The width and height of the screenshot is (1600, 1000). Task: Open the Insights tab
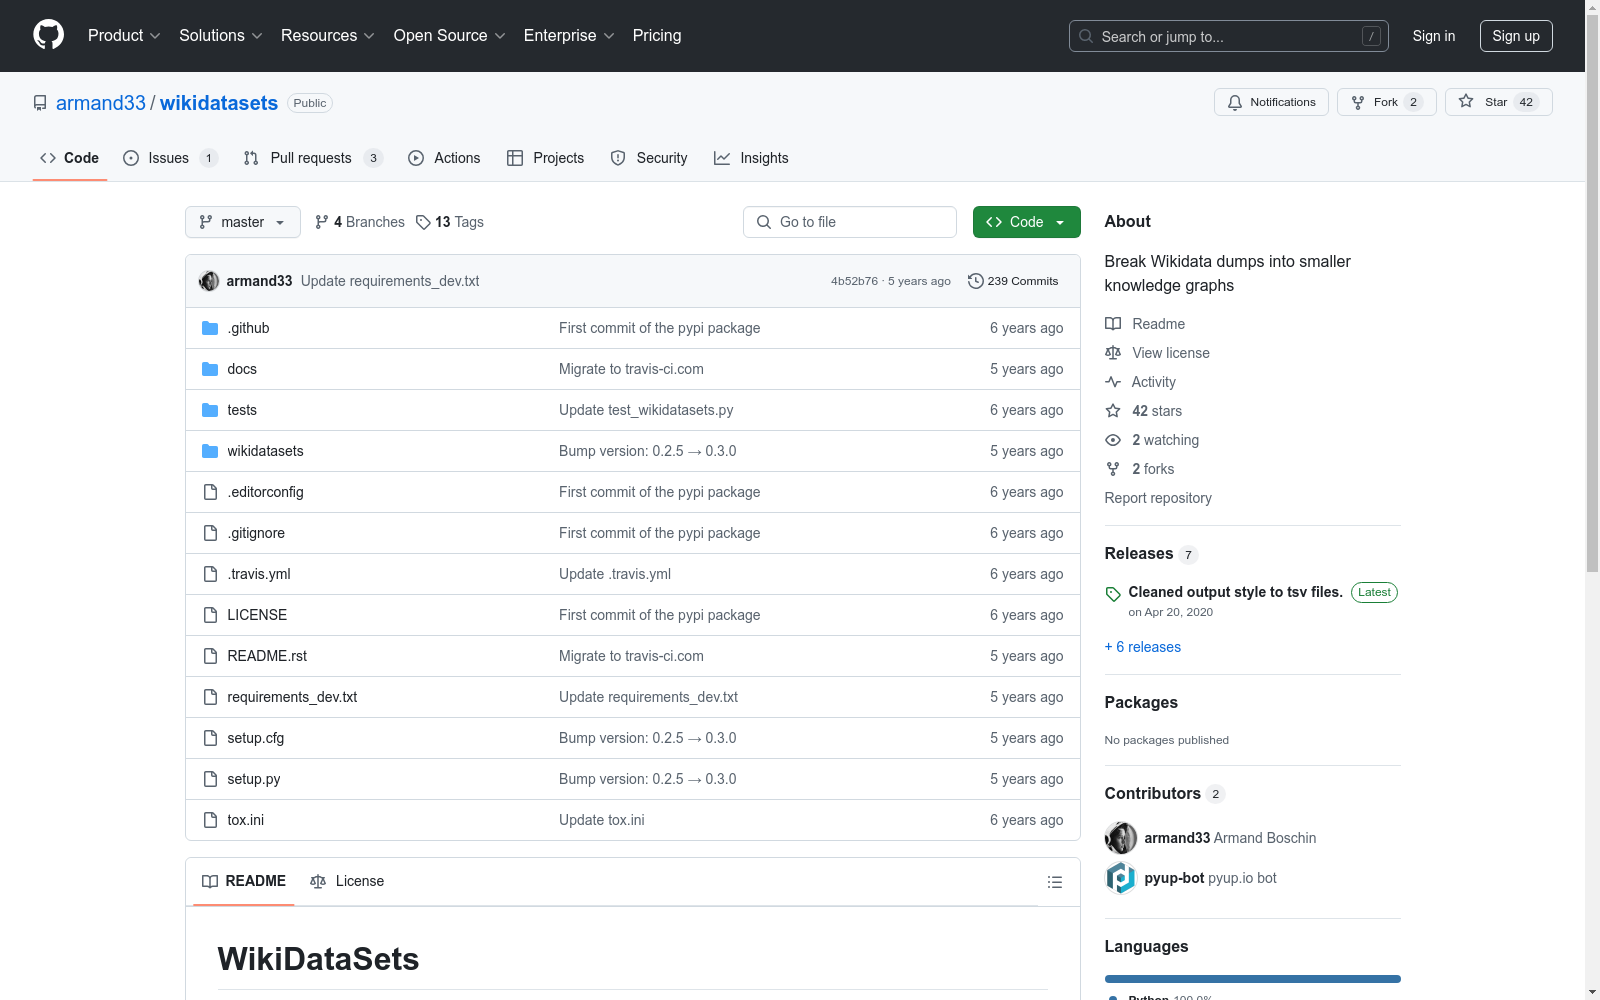[751, 158]
